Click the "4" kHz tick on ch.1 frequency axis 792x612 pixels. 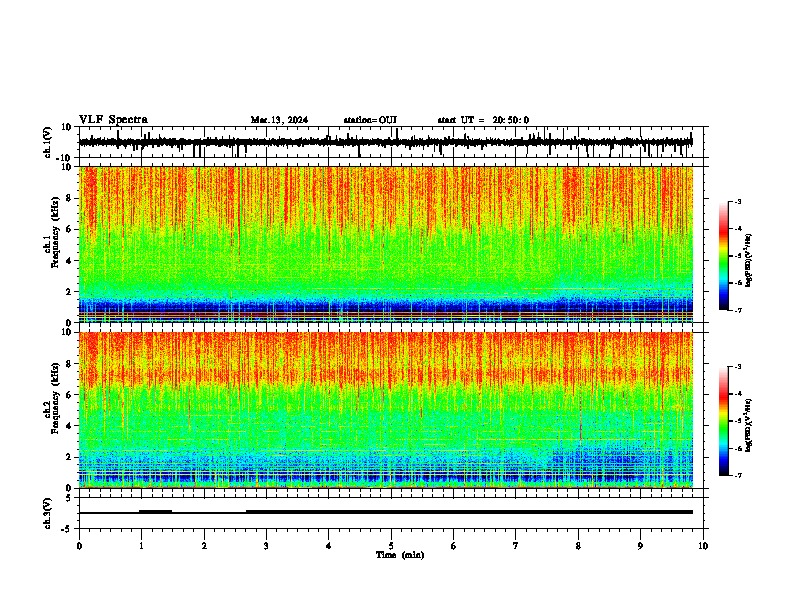[69, 261]
